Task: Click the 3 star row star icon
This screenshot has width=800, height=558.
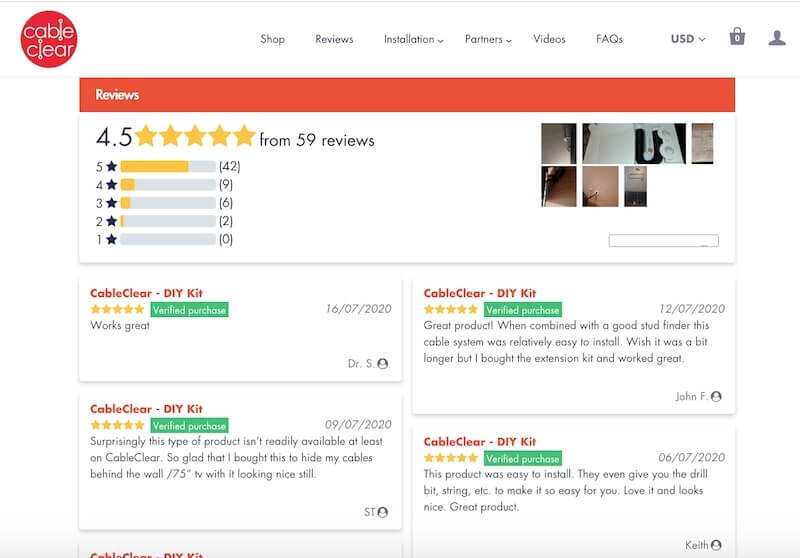Action: pos(112,203)
